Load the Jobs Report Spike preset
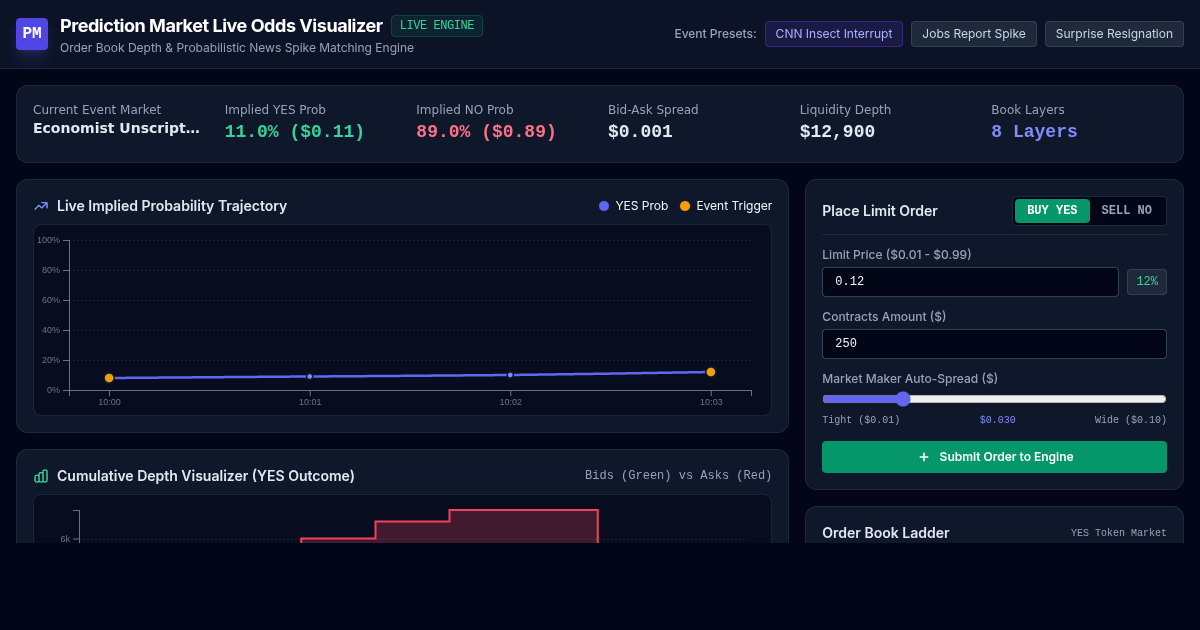This screenshot has height=630, width=1200. point(974,34)
